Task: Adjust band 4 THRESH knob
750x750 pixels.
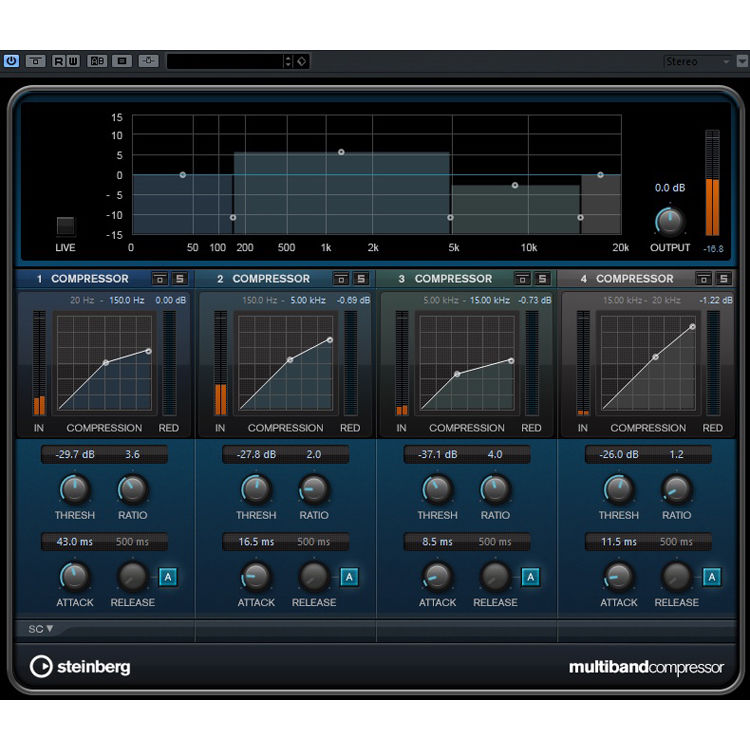Action: pyautogui.click(x=618, y=489)
